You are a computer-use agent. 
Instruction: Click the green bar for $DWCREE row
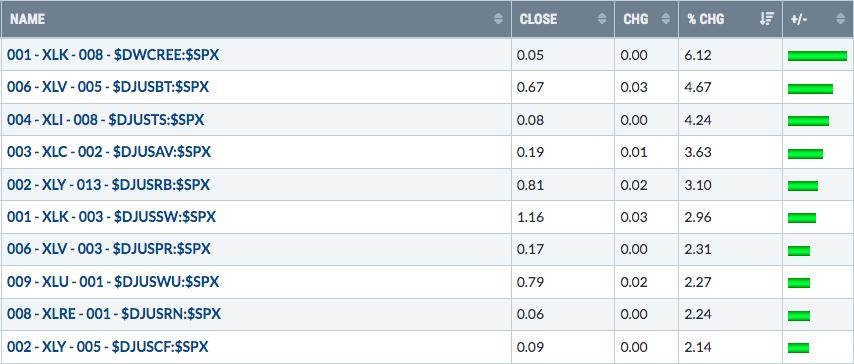[818, 56]
